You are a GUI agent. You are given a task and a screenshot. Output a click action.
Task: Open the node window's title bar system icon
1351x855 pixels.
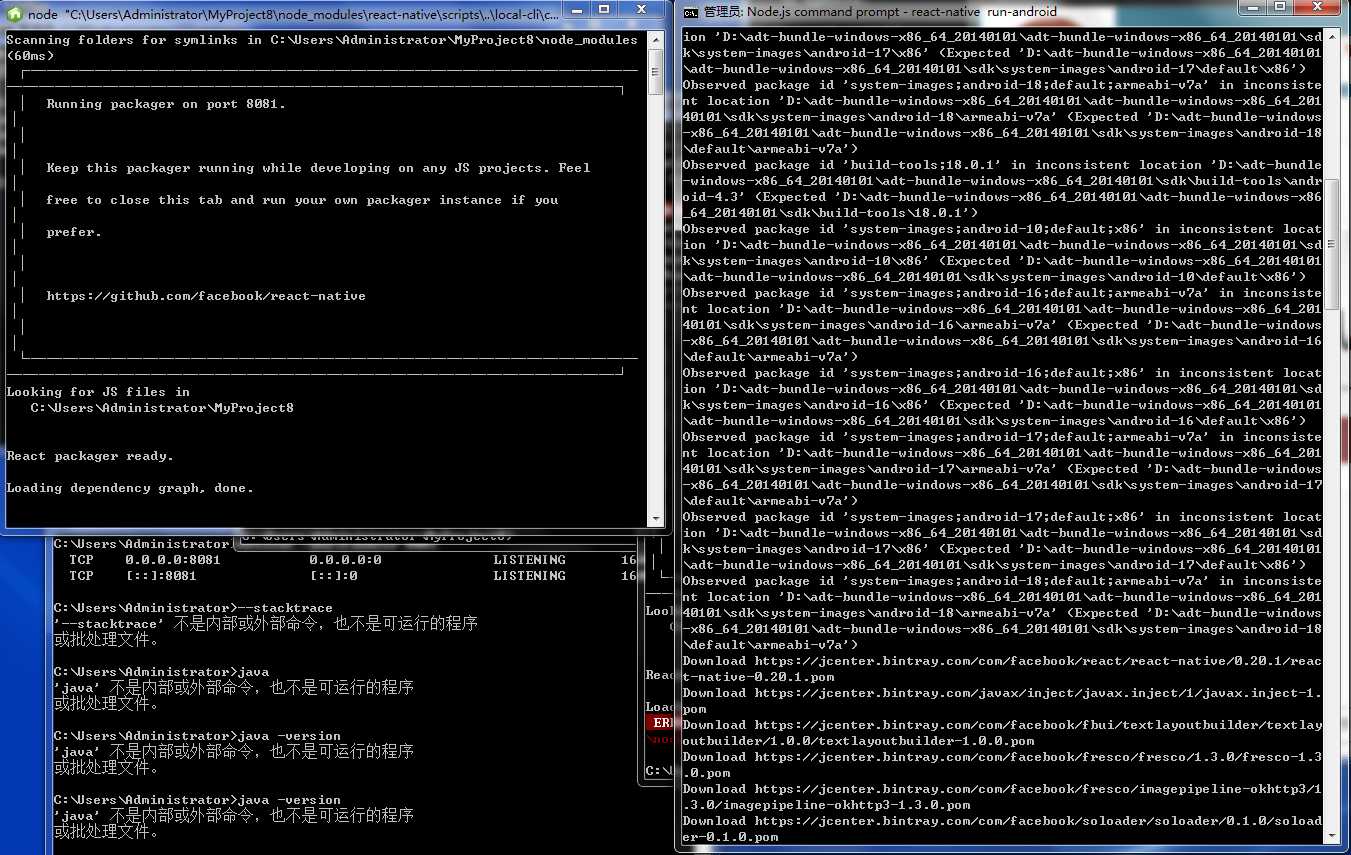pos(15,14)
